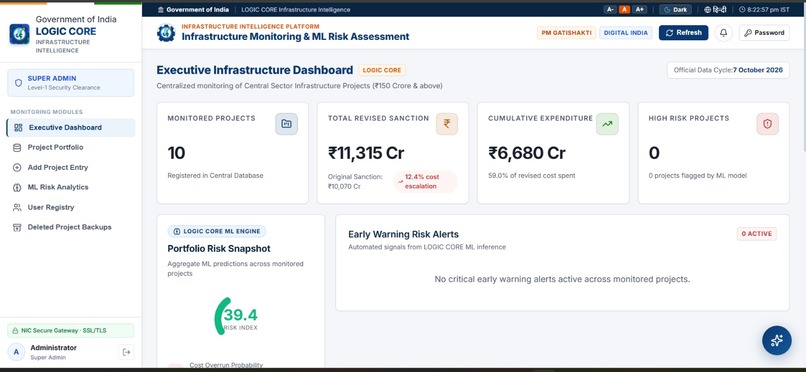Click the 0 ACTIVE alerts badge

click(757, 234)
